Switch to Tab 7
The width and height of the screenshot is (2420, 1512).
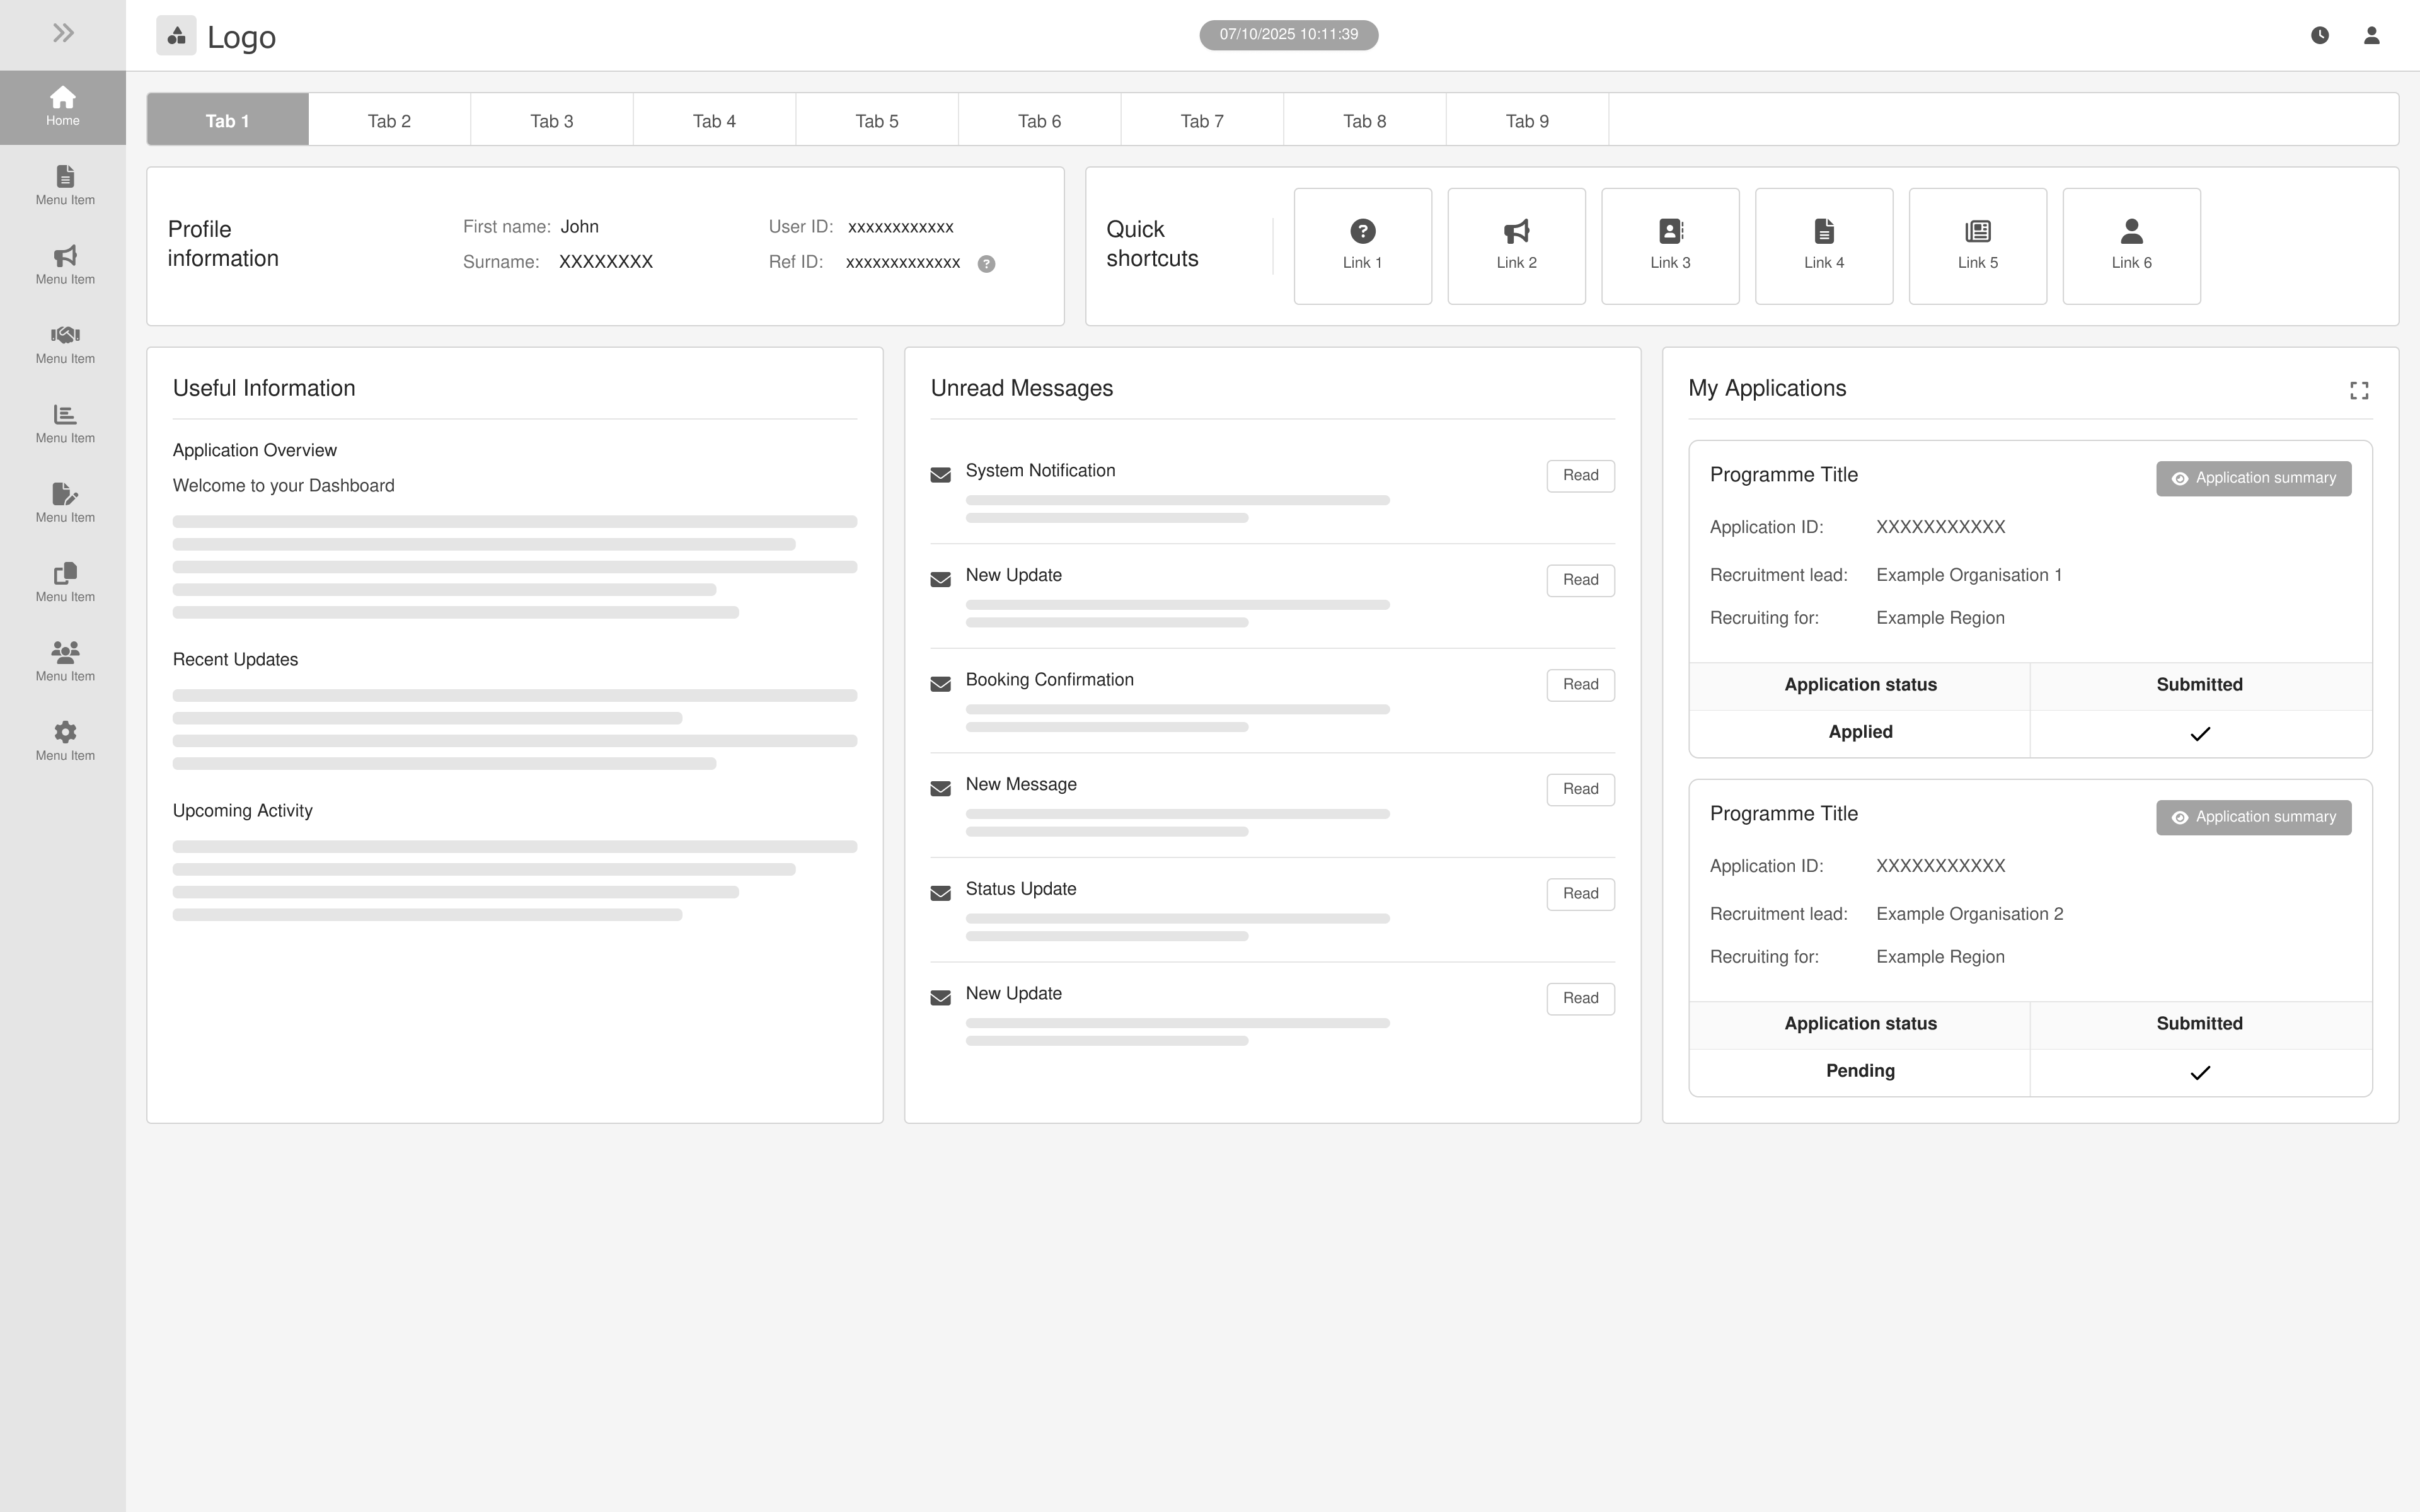tap(1202, 120)
